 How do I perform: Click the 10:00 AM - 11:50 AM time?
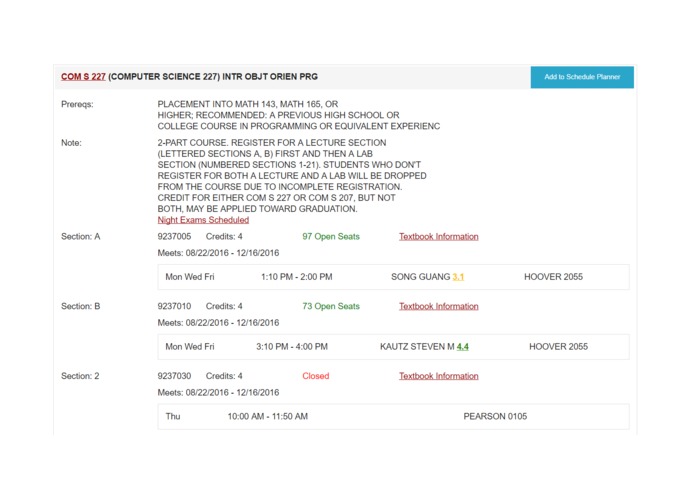268,416
